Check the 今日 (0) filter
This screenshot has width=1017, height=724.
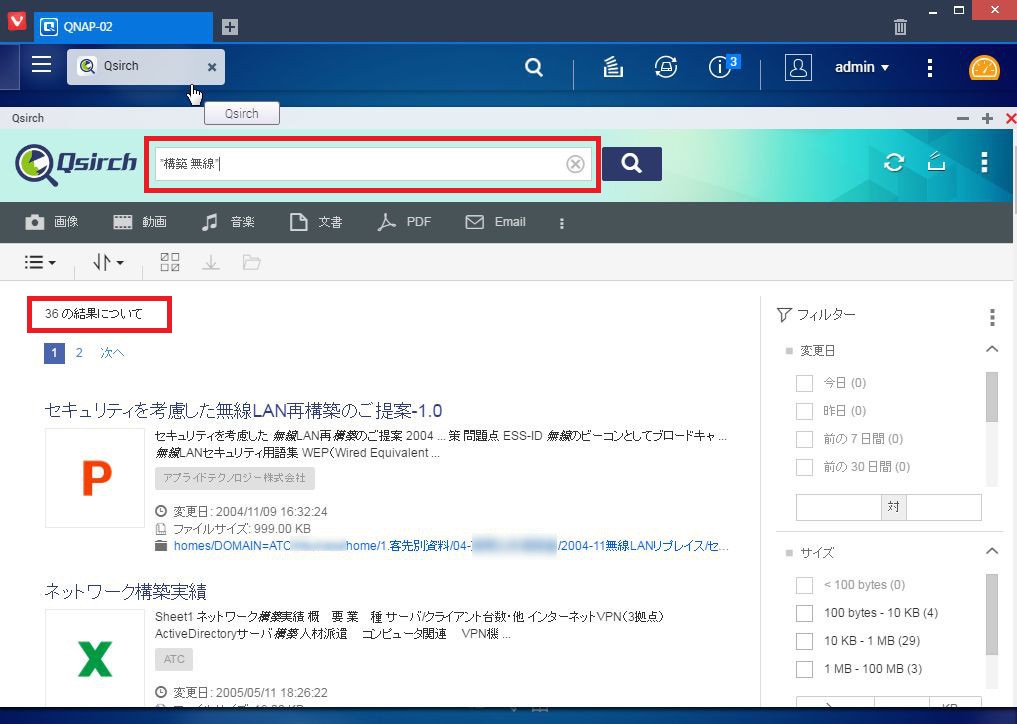pyautogui.click(x=804, y=383)
